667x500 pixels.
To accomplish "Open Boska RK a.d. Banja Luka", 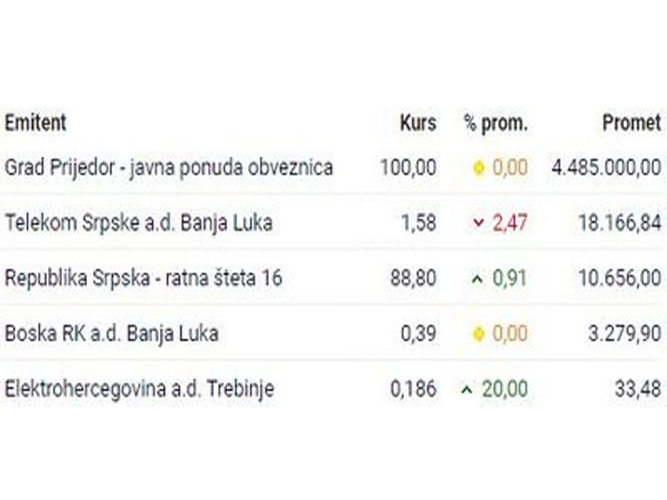I will [x=112, y=334].
